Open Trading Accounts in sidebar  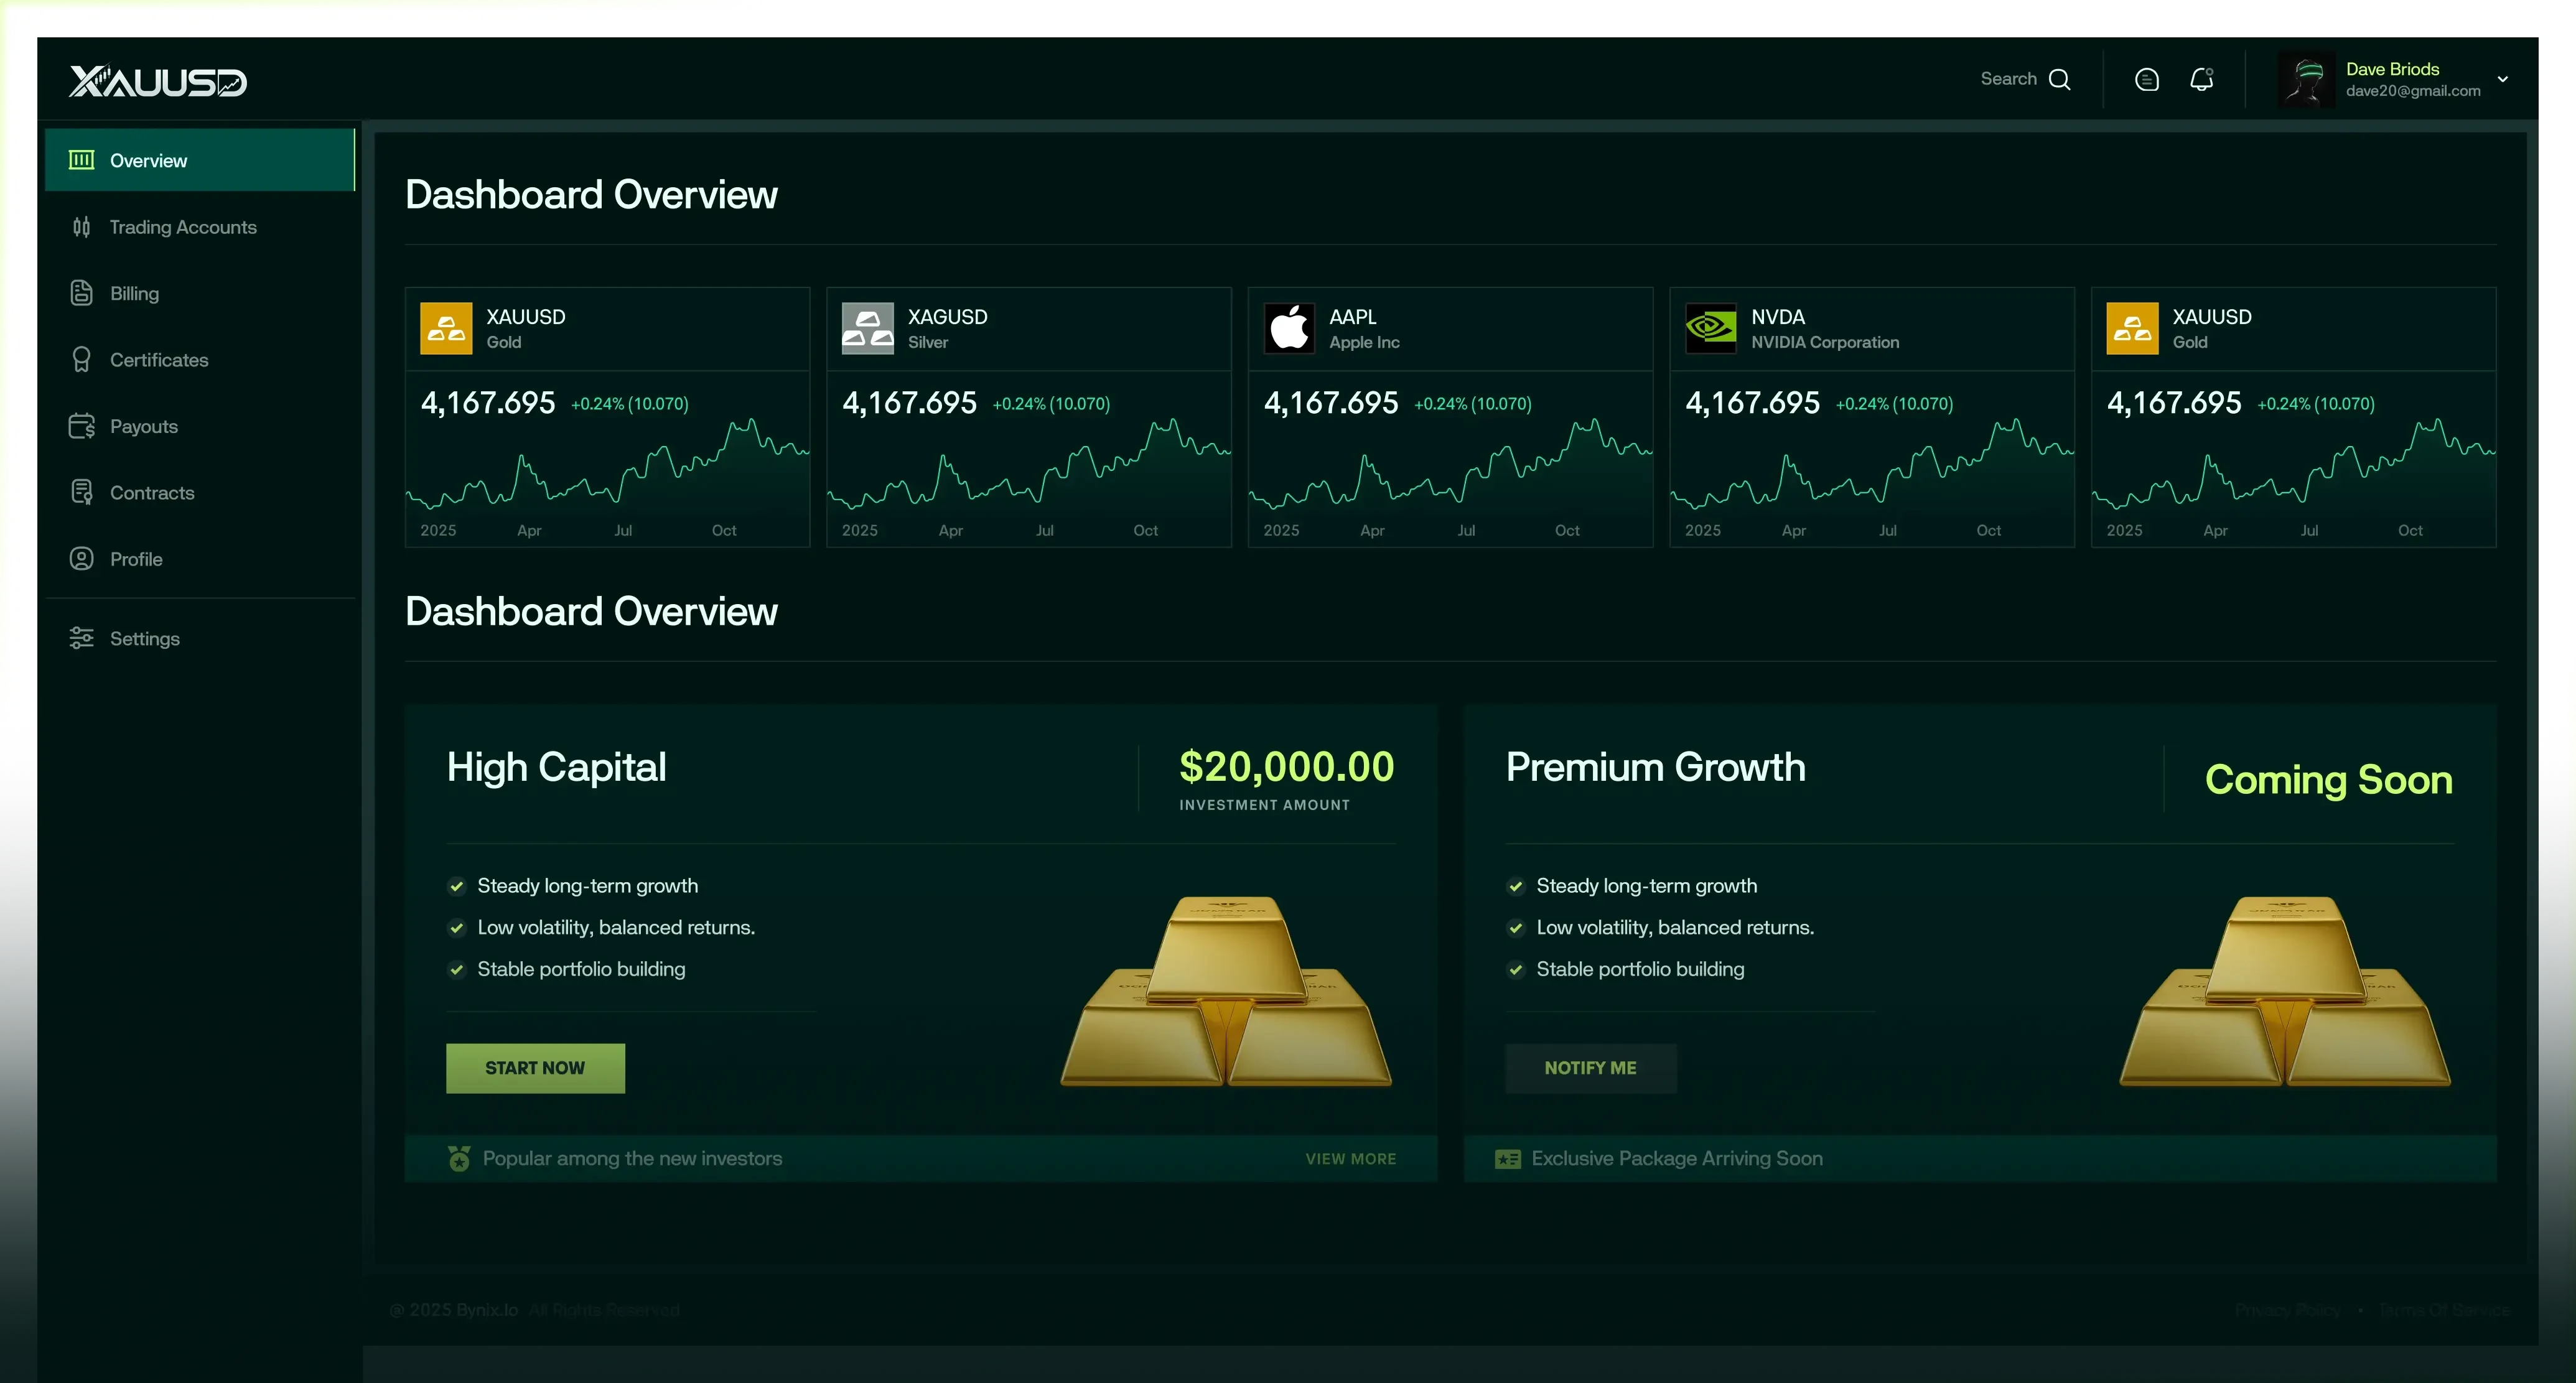coord(200,227)
